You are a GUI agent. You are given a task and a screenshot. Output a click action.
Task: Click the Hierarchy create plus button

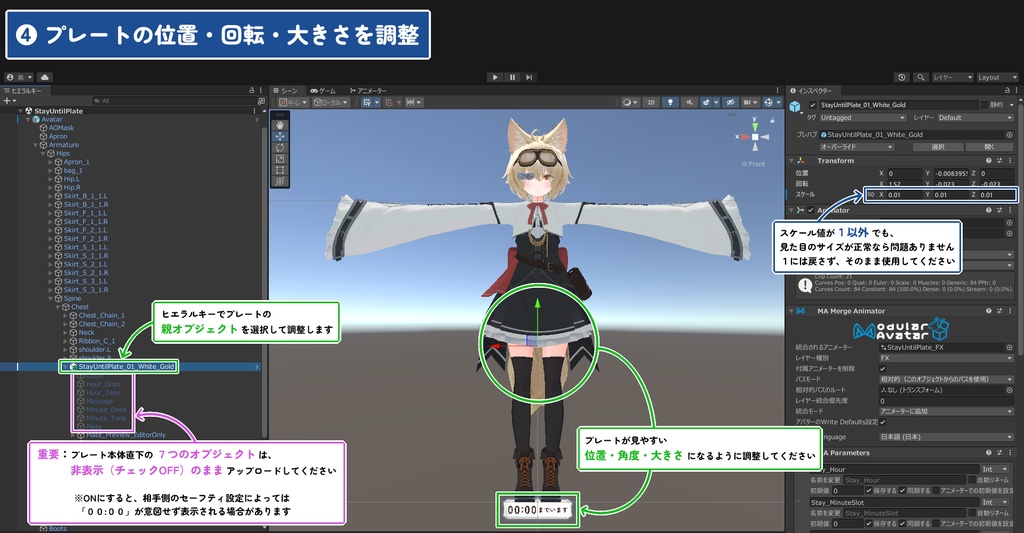click(8, 101)
